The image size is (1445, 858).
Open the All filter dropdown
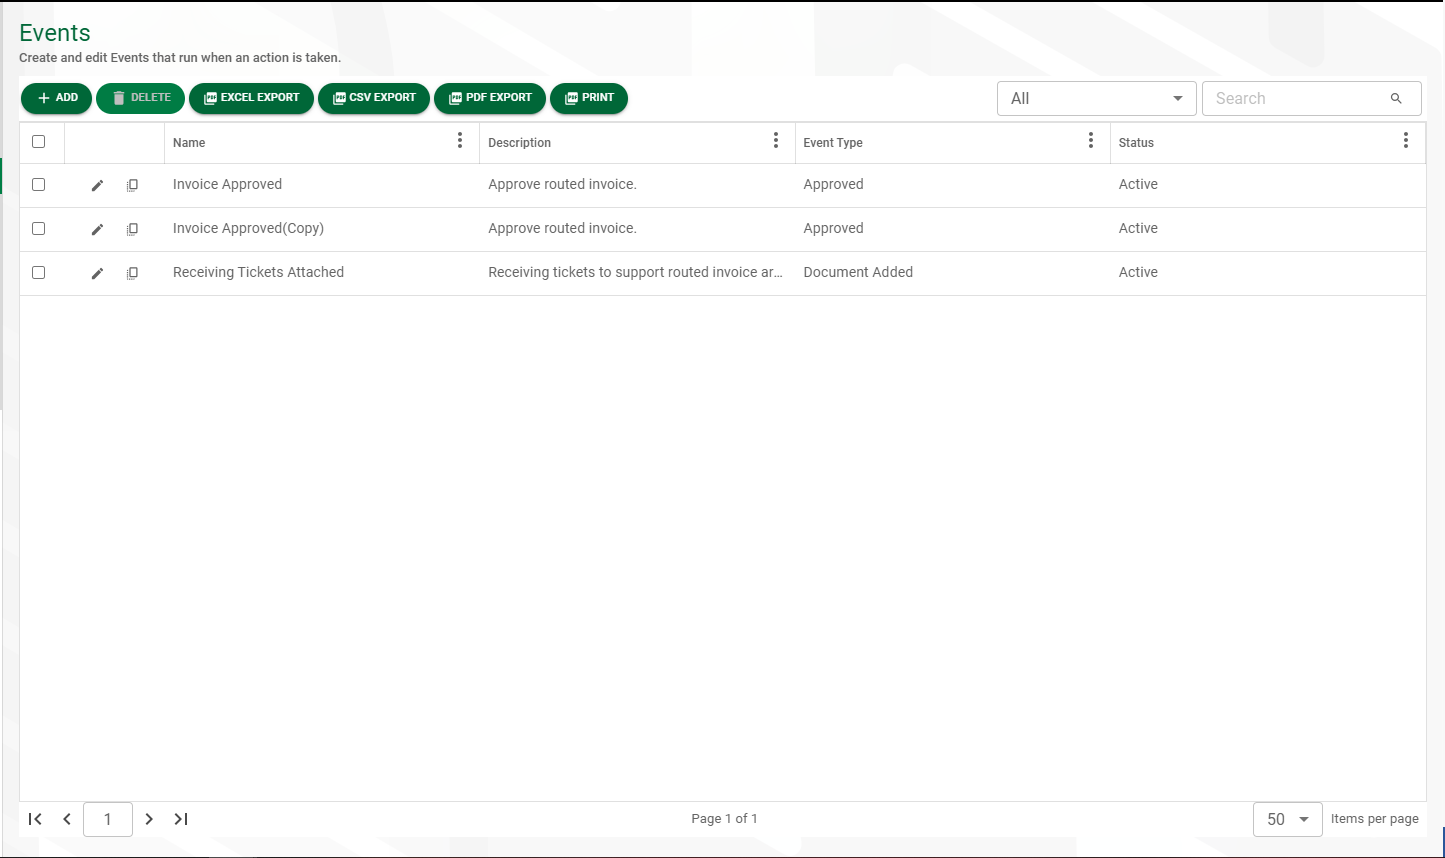(1096, 98)
